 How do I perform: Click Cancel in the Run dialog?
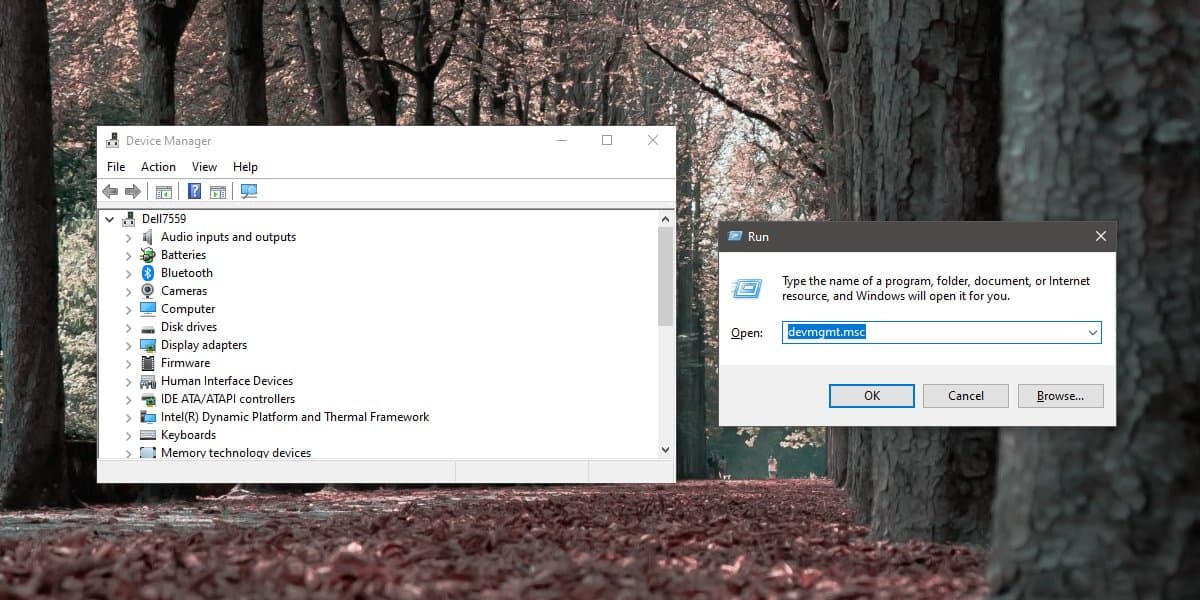[x=966, y=396]
